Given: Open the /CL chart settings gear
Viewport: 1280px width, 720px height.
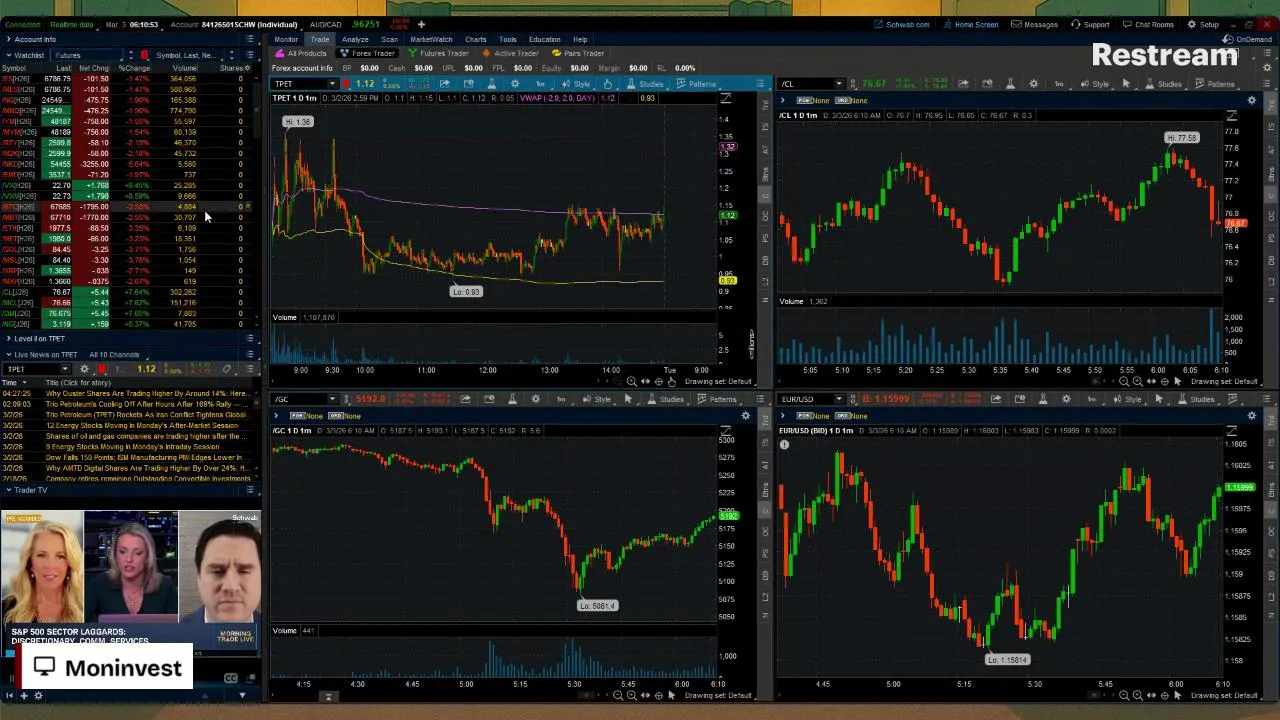Looking at the screenshot, I should pyautogui.click(x=1033, y=84).
